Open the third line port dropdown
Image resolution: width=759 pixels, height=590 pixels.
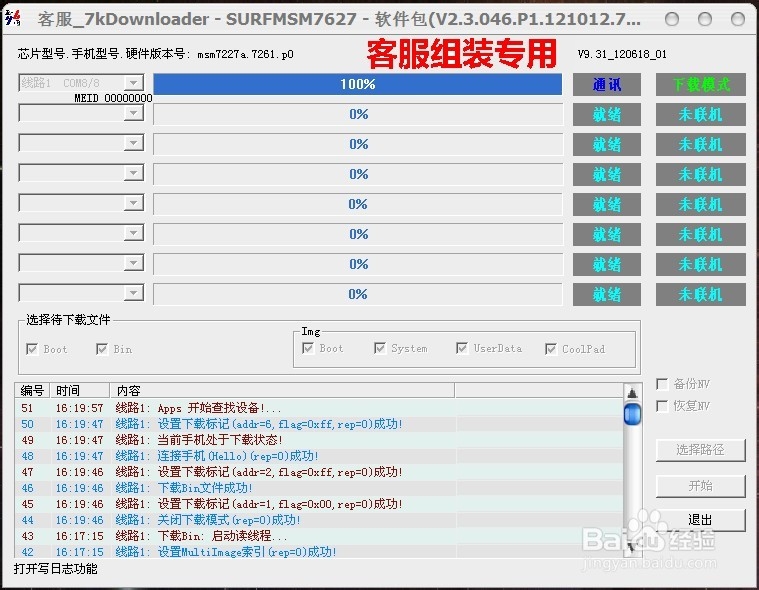133,143
